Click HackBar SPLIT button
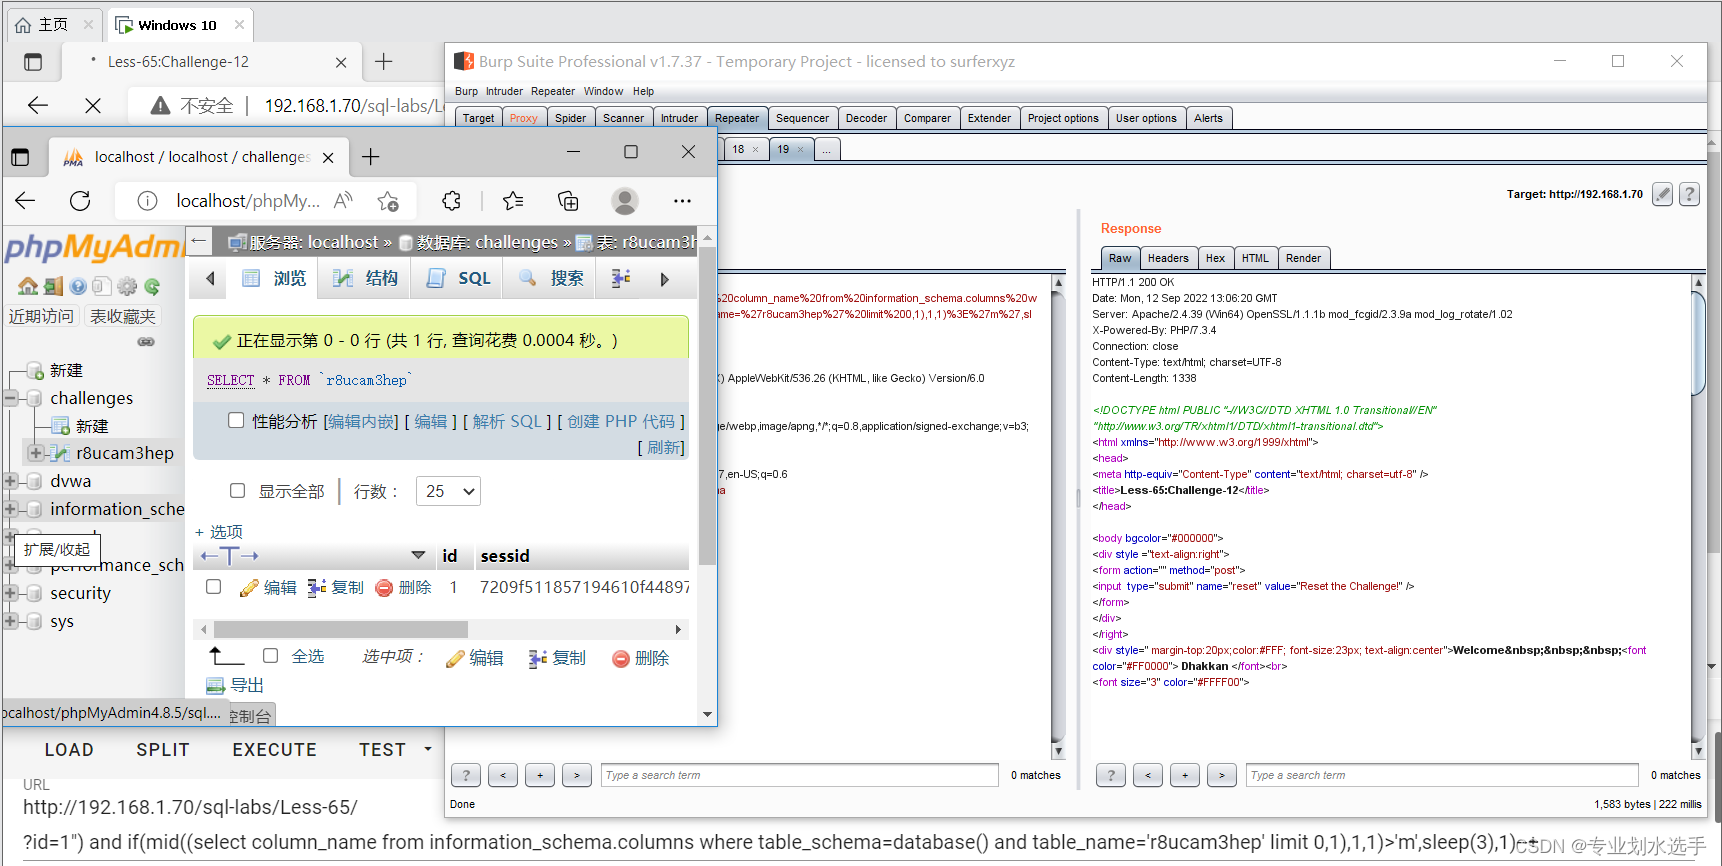The image size is (1722, 866). pos(163,749)
